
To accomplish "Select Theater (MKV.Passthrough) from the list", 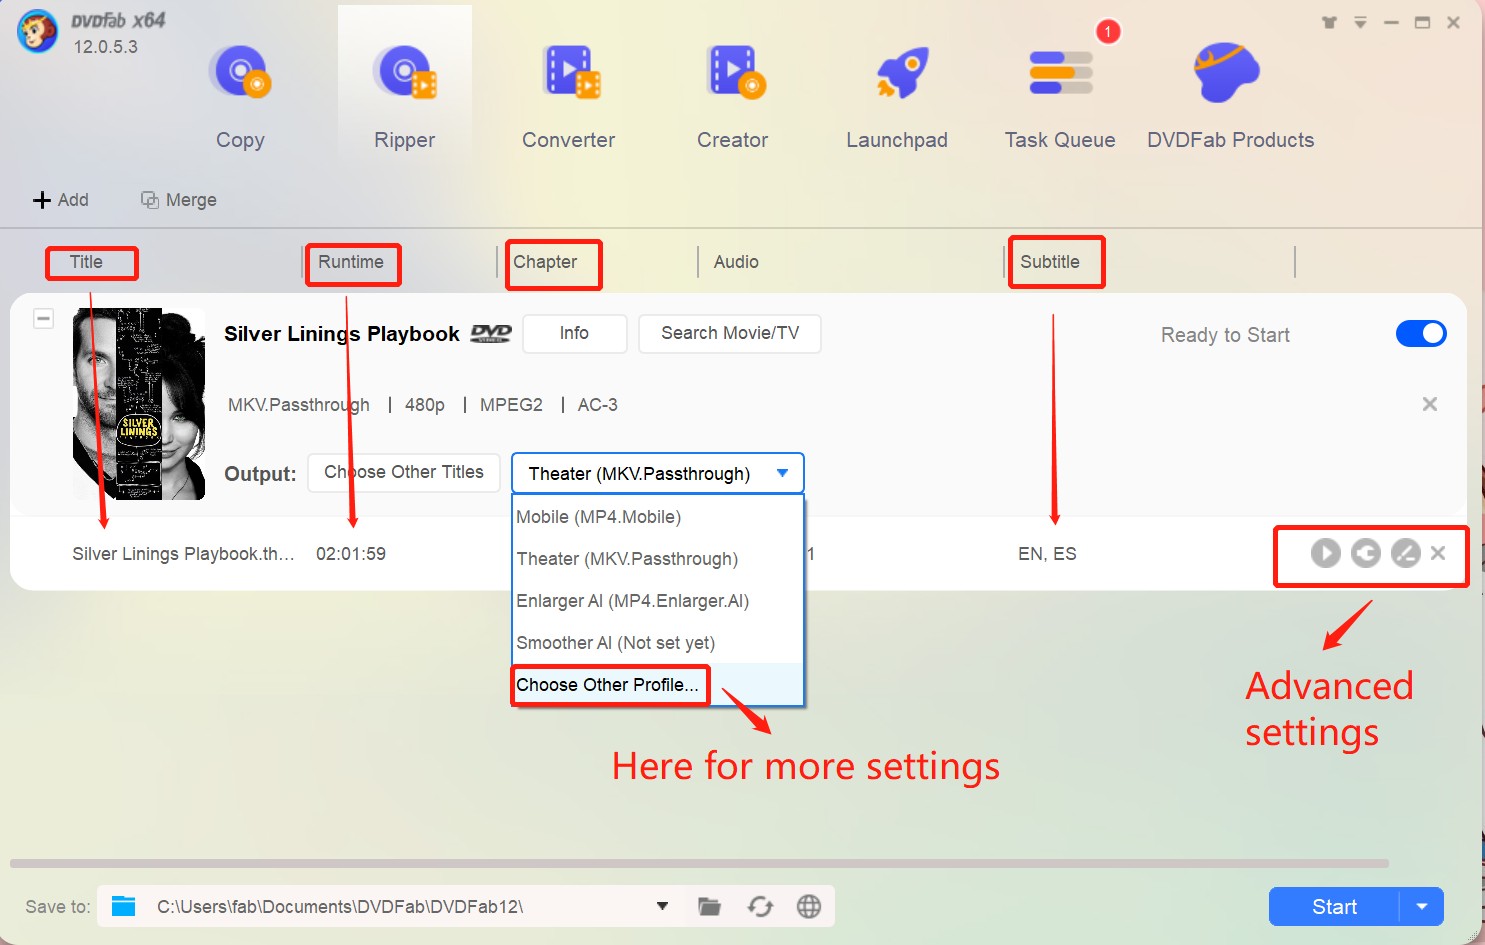I will (658, 559).
